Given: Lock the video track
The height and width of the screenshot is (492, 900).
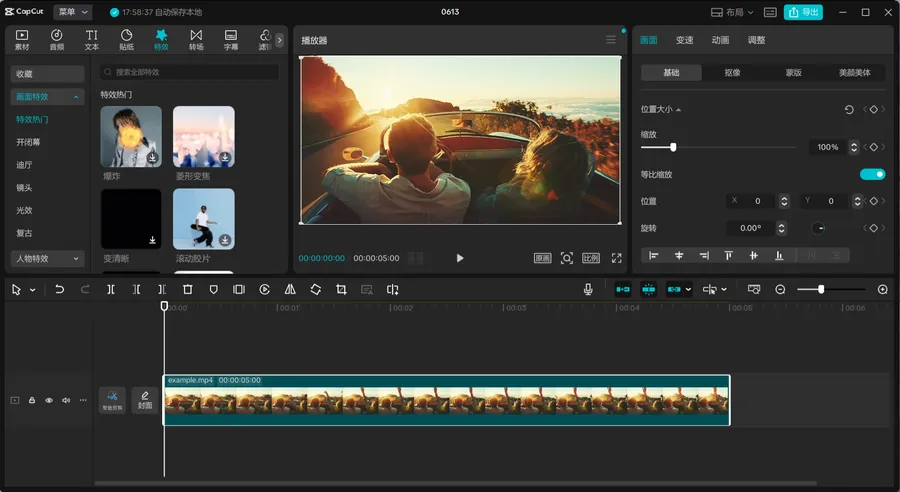Looking at the screenshot, I should coord(32,400).
